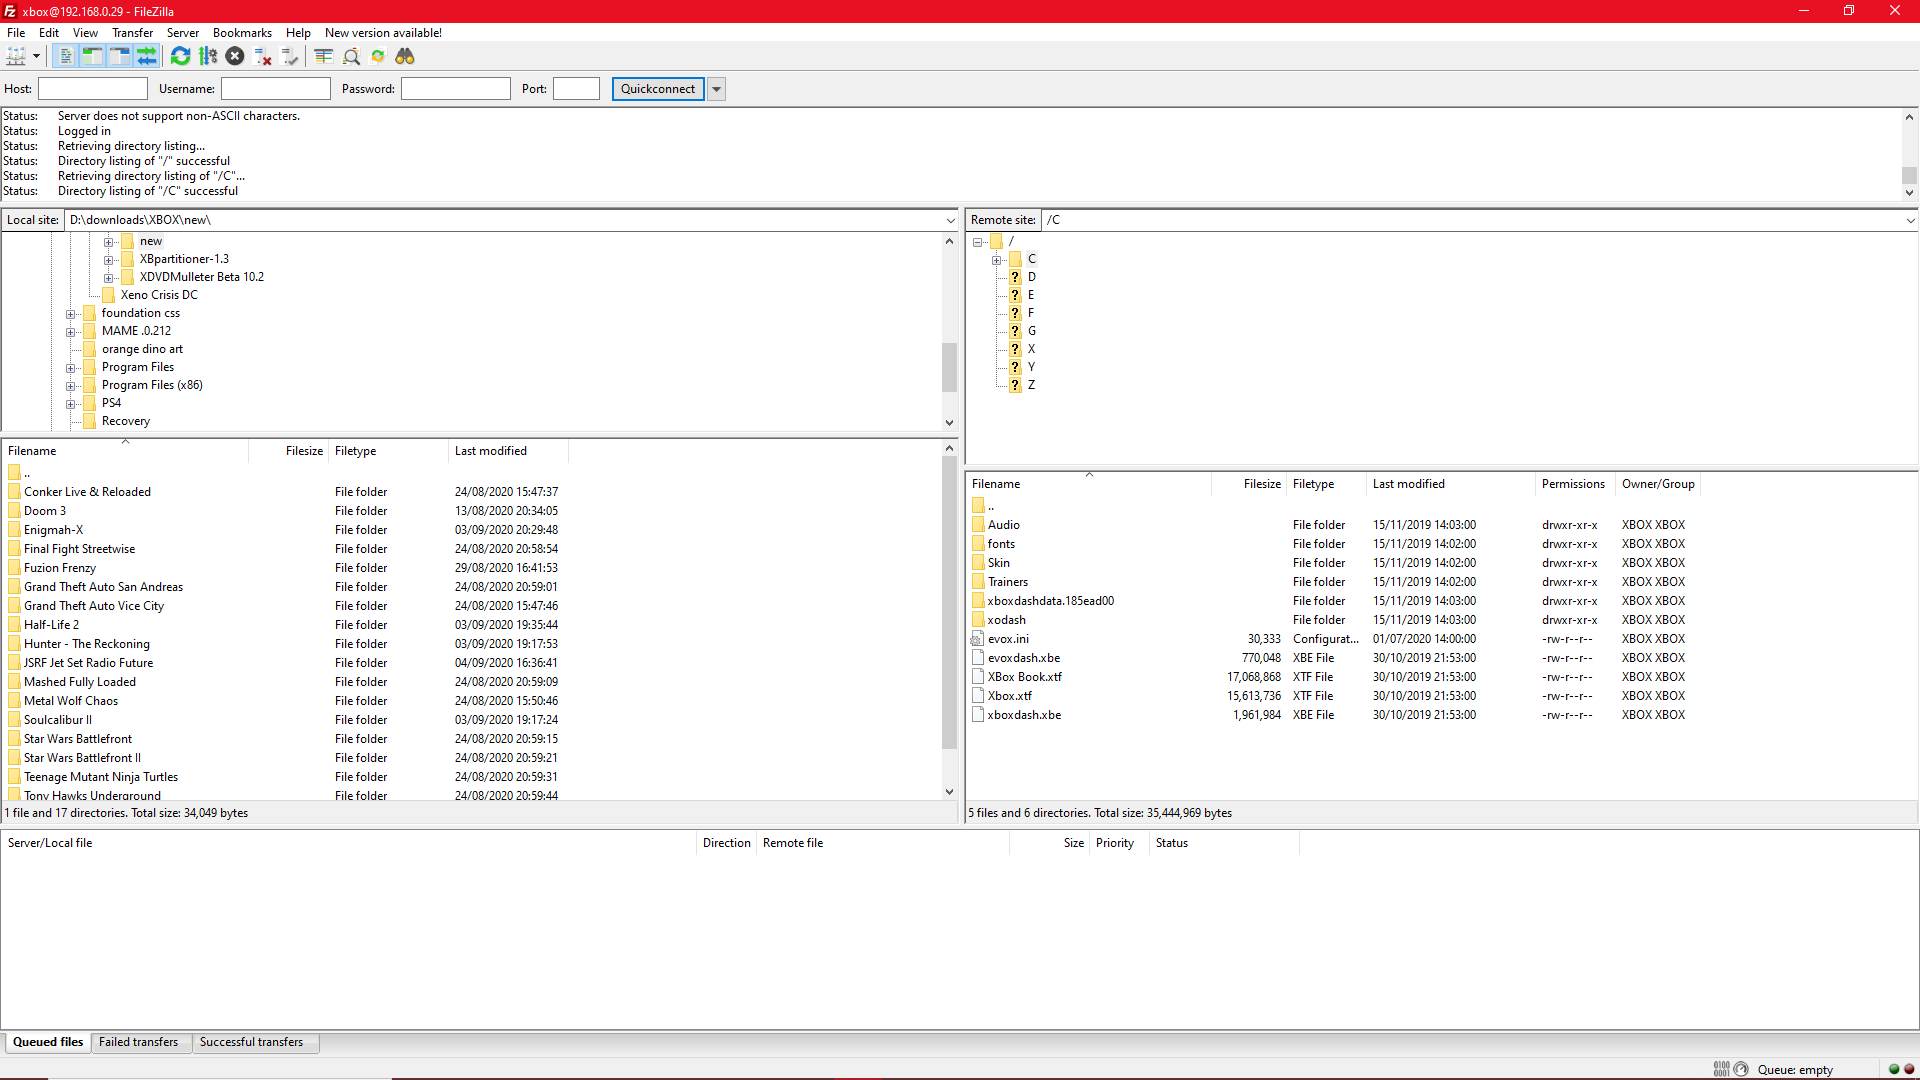This screenshot has height=1080, width=1920.
Task: Expand the Program Files (x86) node
Action: coord(71,386)
